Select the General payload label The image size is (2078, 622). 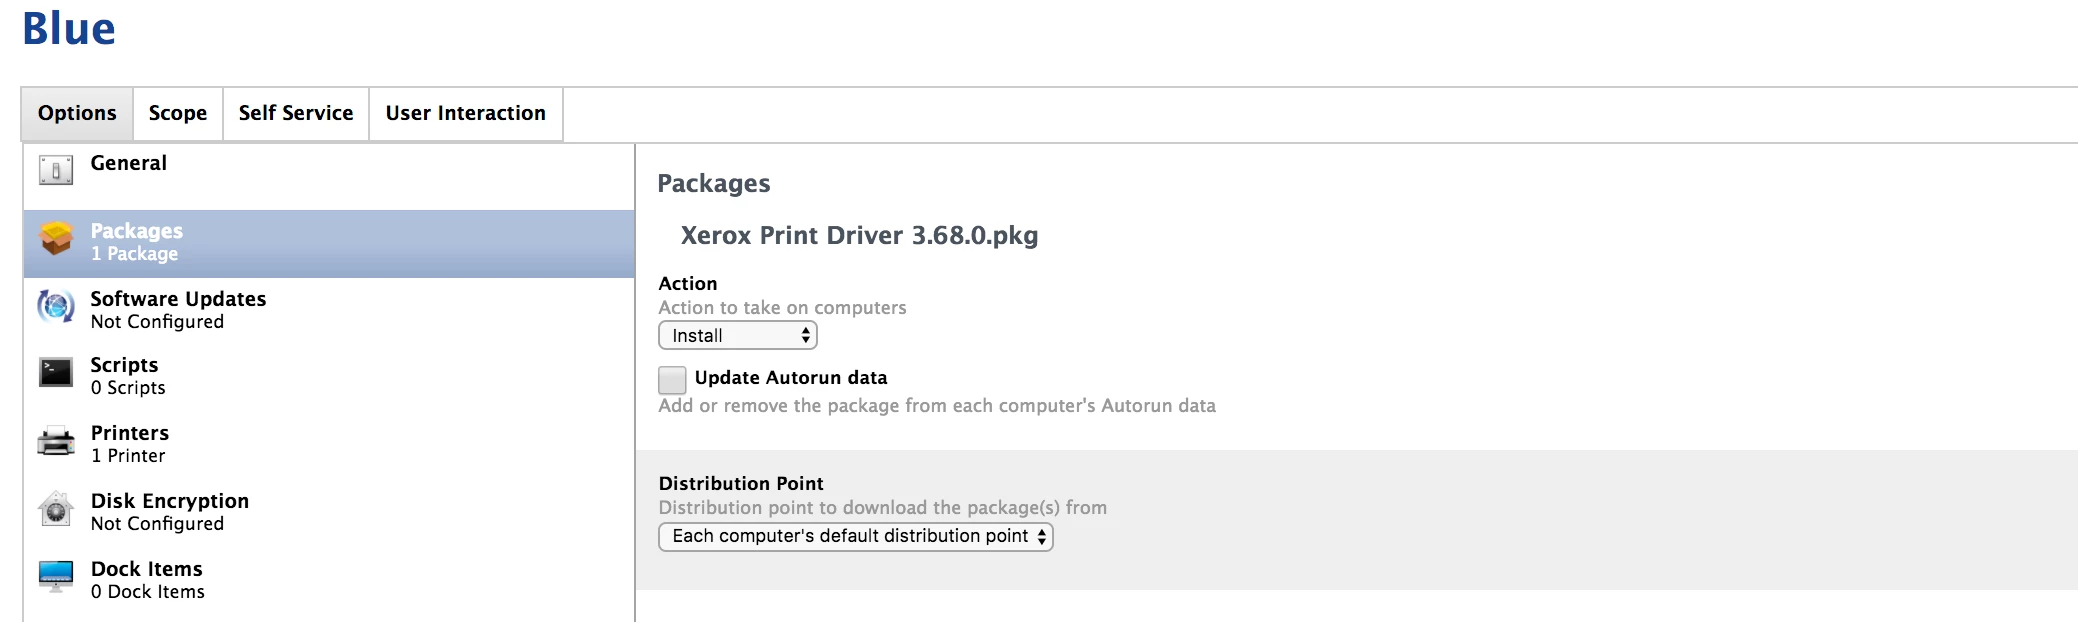(129, 163)
